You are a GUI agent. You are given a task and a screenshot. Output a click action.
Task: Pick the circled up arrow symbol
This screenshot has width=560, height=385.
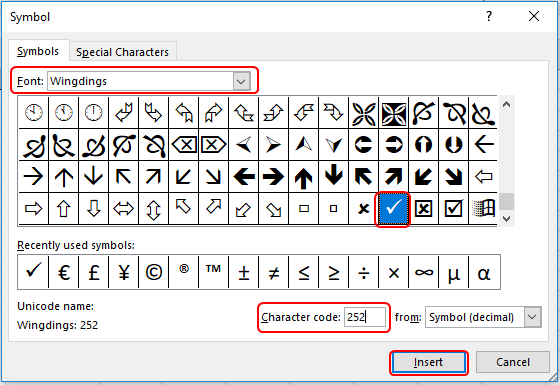(423, 145)
